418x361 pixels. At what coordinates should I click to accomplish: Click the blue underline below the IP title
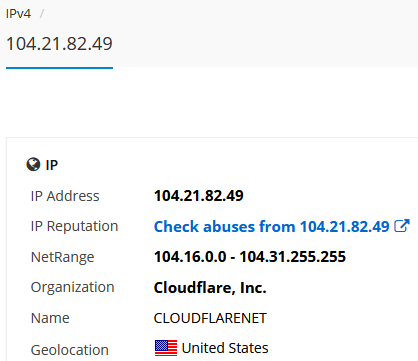pos(59,68)
